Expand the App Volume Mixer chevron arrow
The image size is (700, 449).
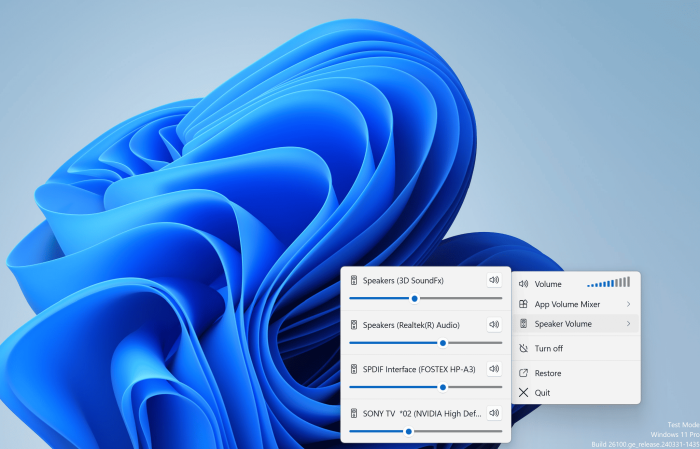pos(628,304)
